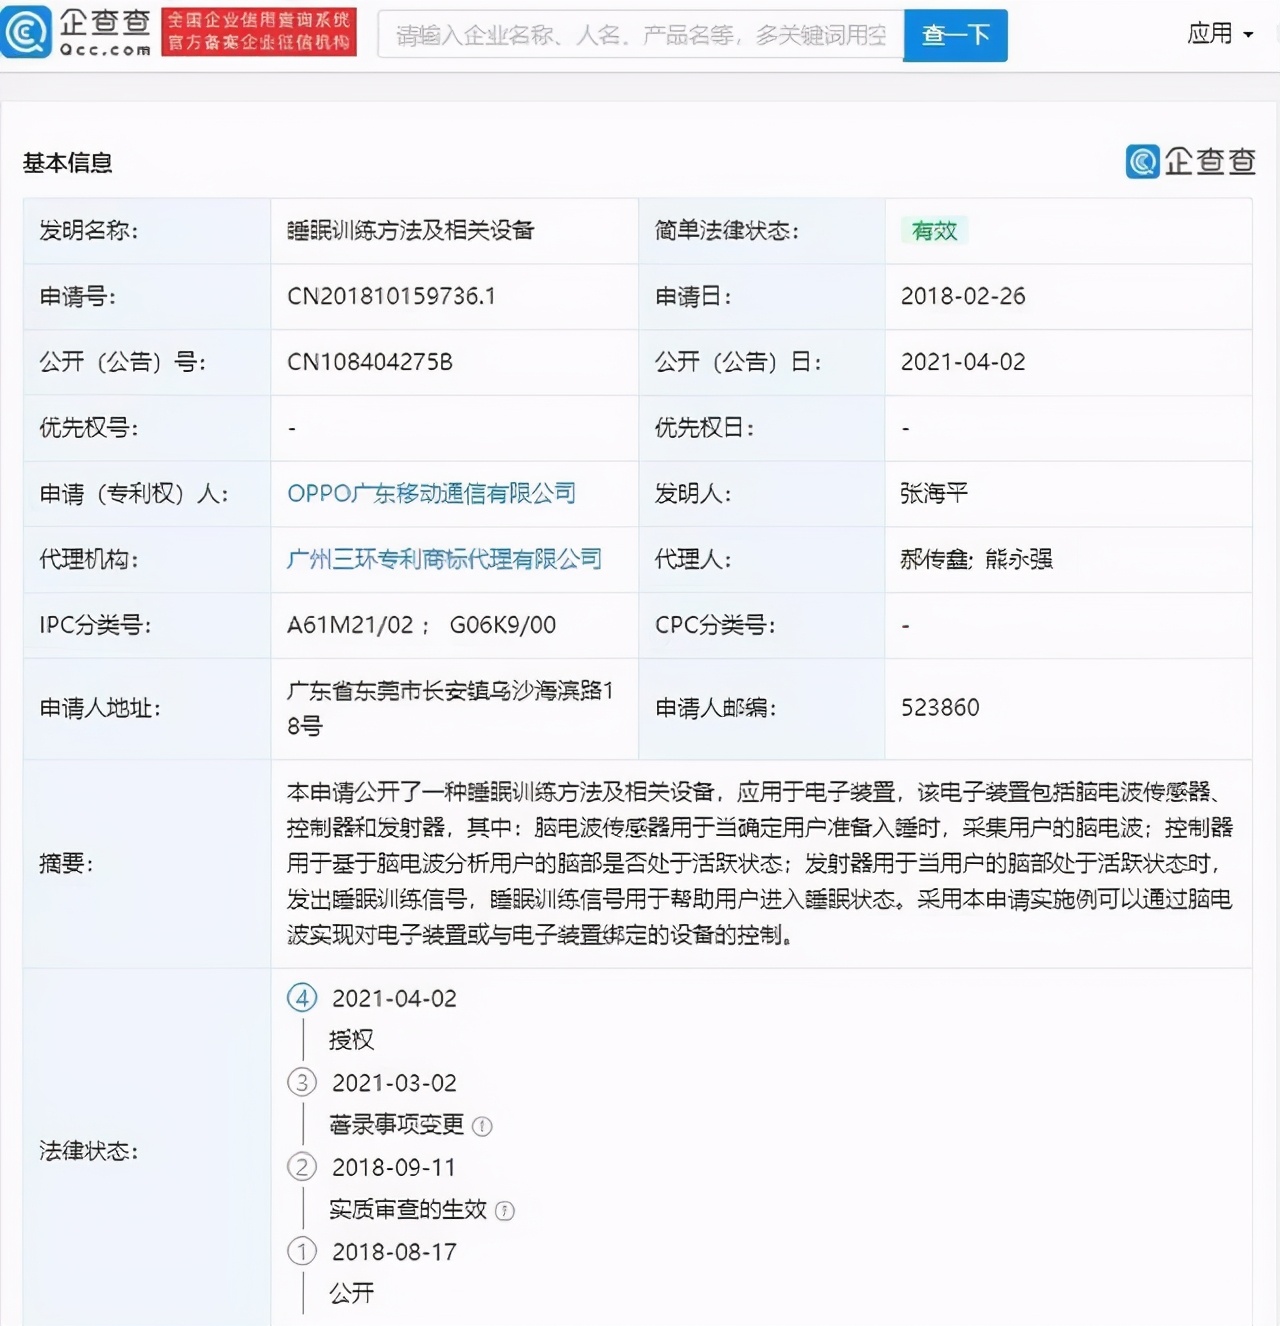Select timeline marker ① dated 2018-08-17
This screenshot has width=1280, height=1326.
[x=301, y=1251]
